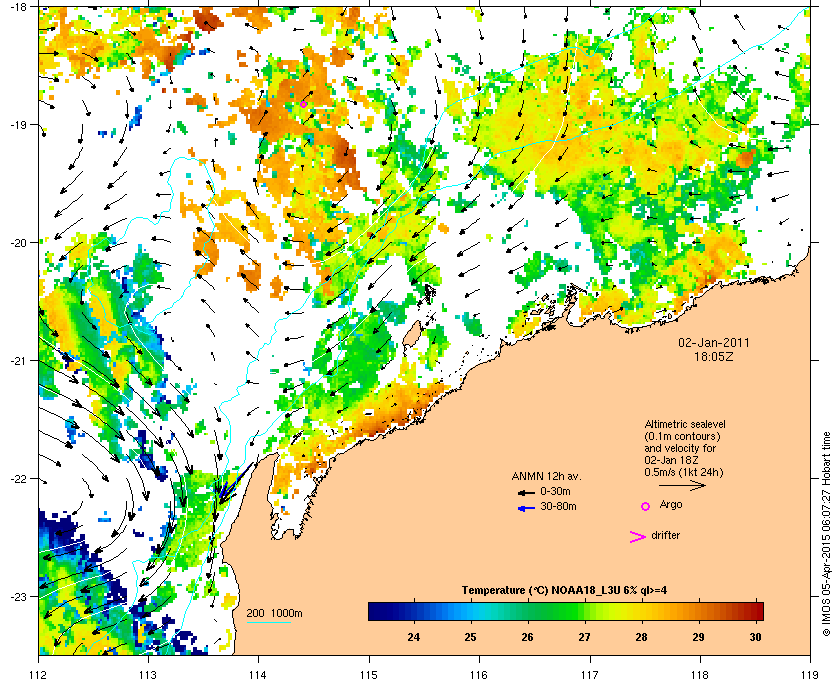
Task: Click the latitude axis label -22
Action: [19, 479]
